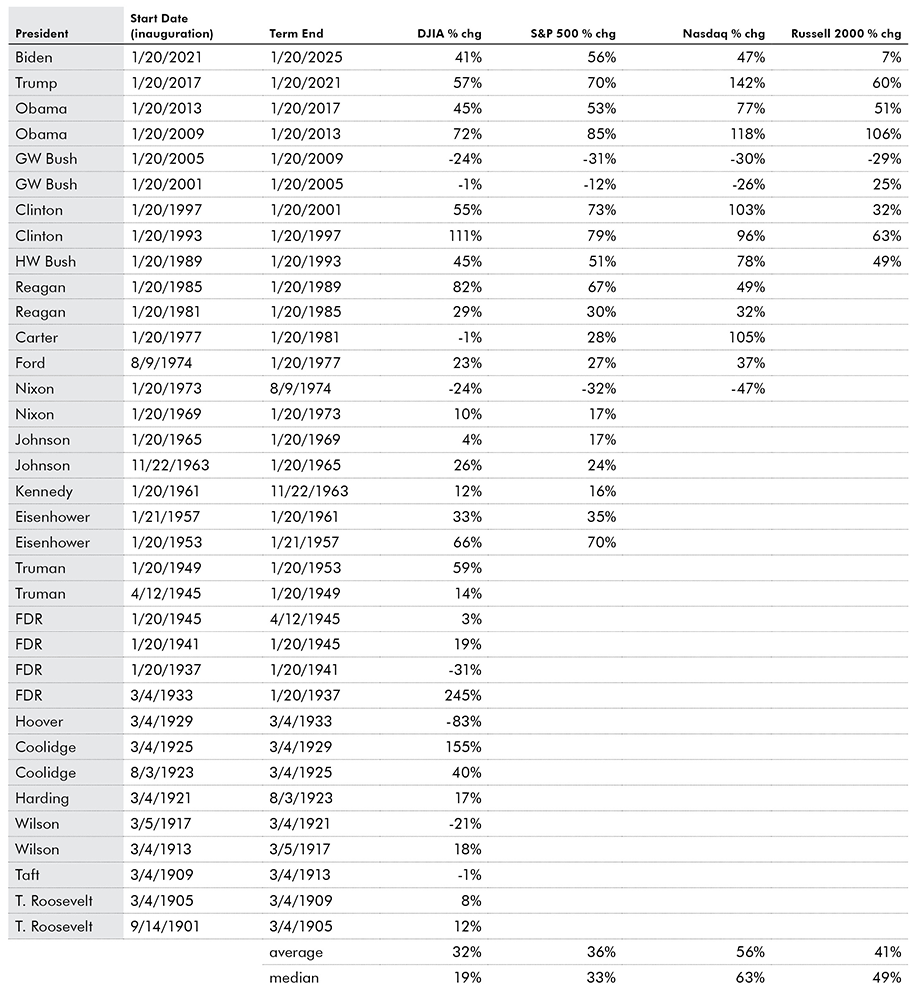Select the S&P 500 % chg header

point(572,33)
